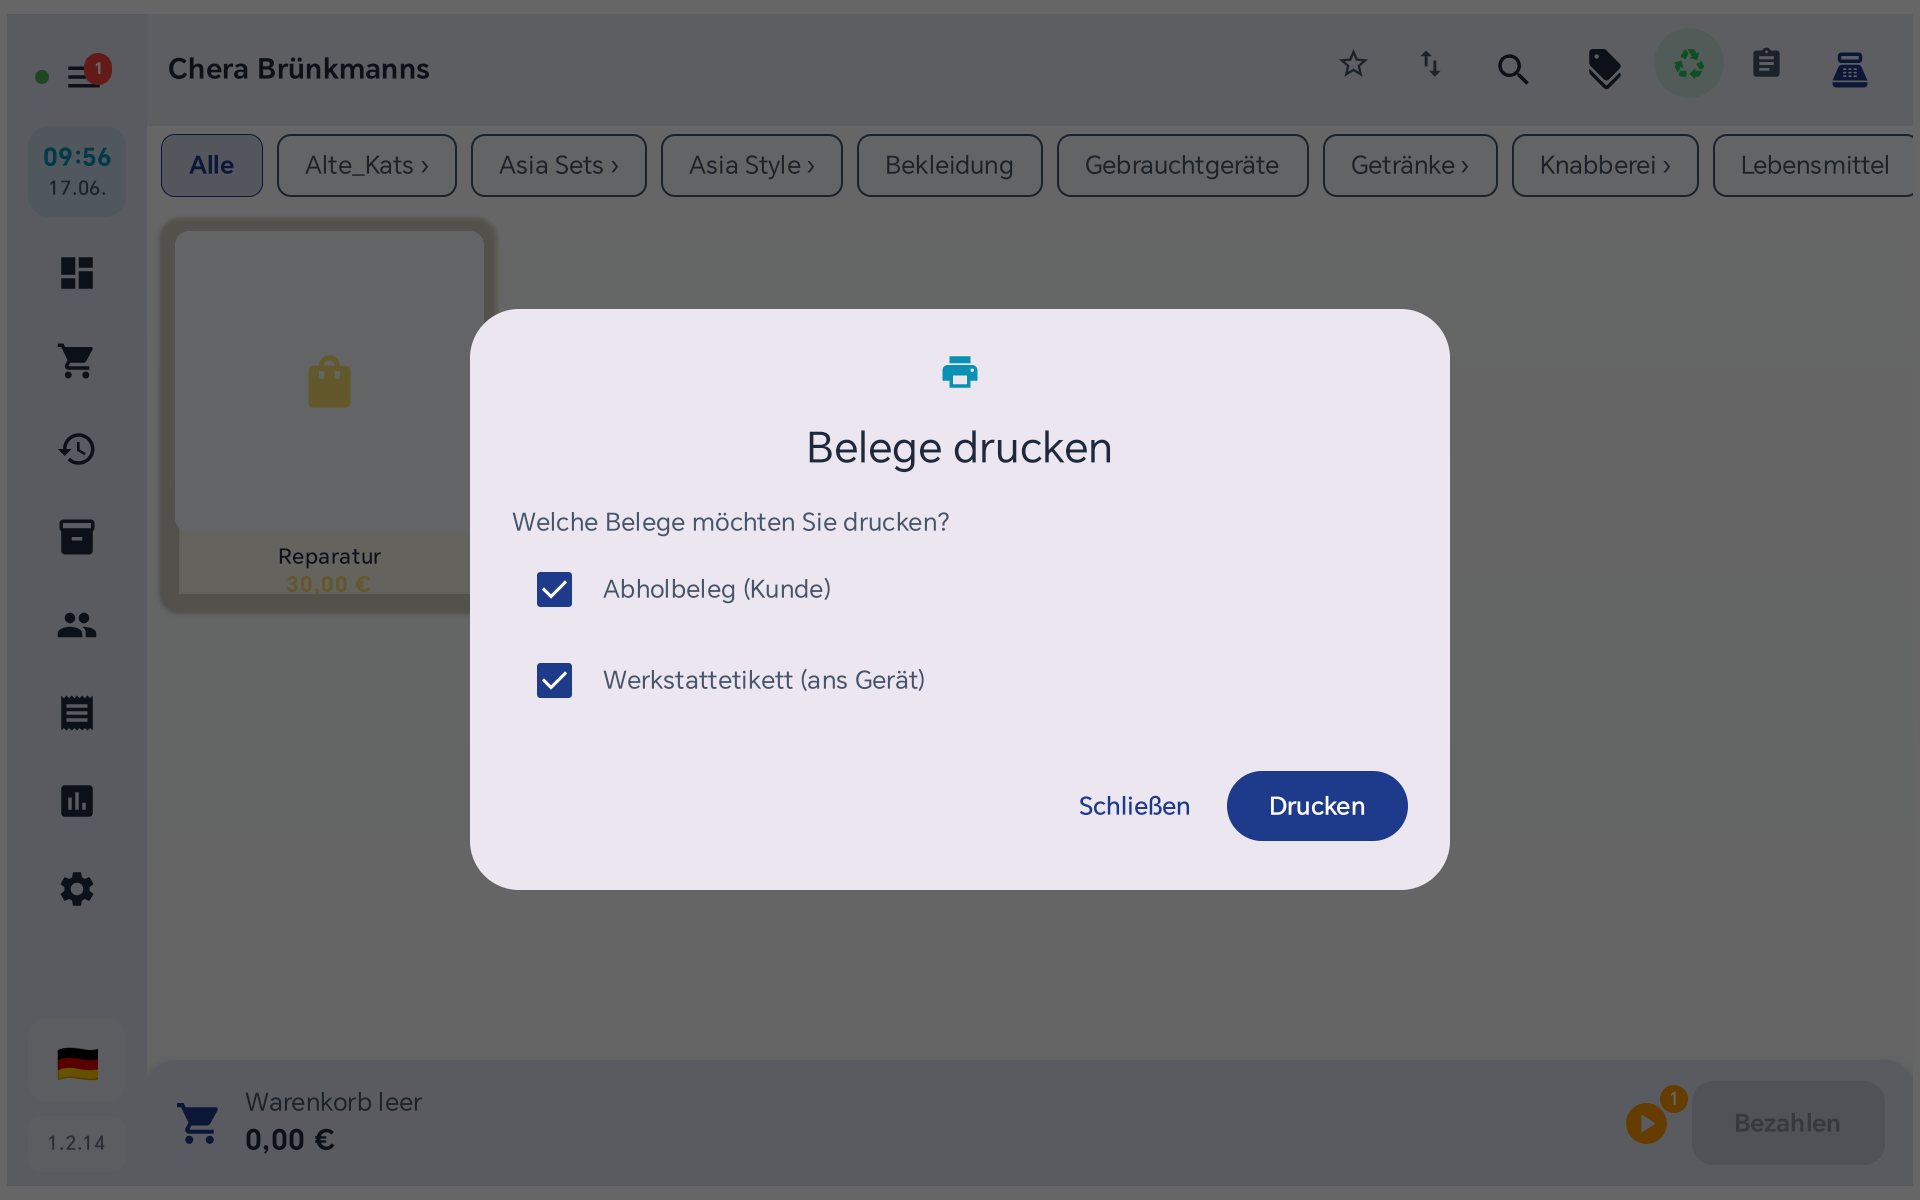Uncheck Werkstattetikett (ans Gerät) checkbox
The image size is (1920, 1200).
click(x=554, y=681)
